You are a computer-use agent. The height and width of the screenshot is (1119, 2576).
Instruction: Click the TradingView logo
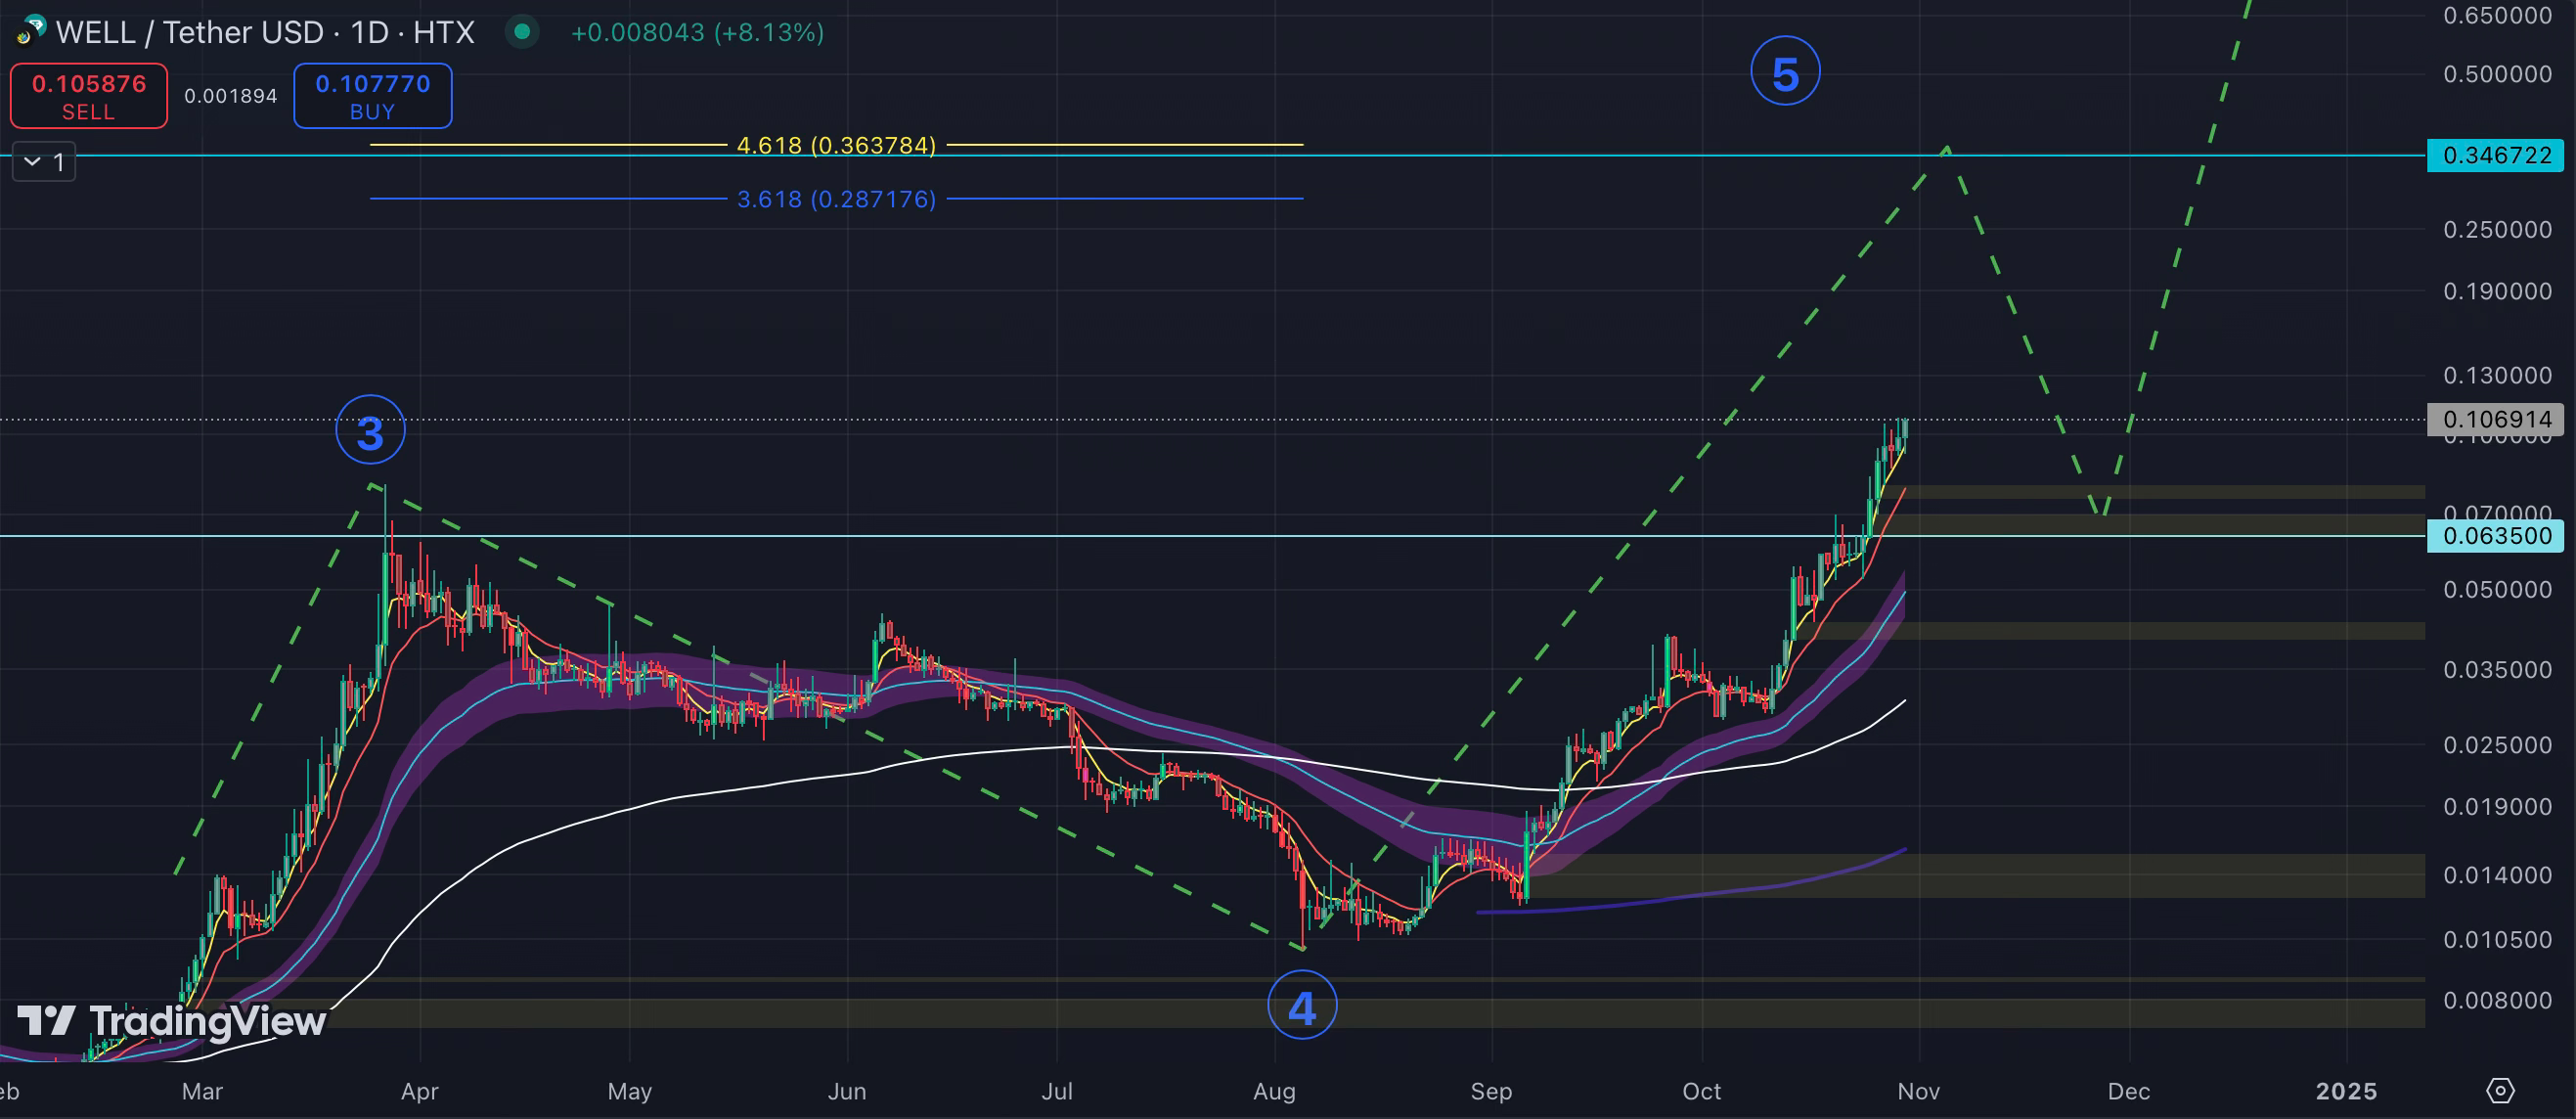pos(172,1021)
